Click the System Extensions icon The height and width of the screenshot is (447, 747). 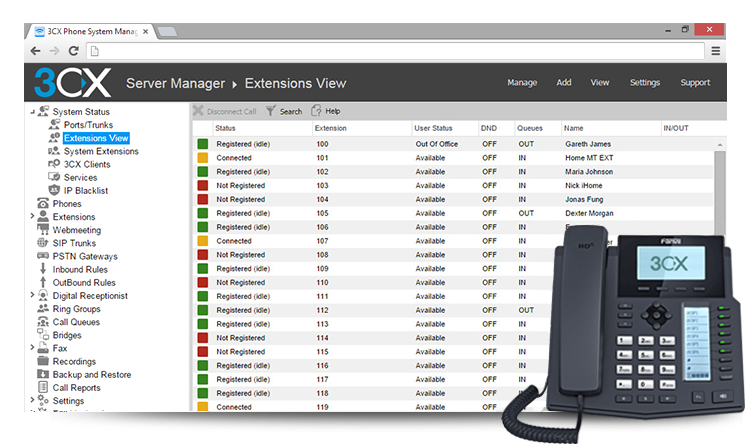54,151
